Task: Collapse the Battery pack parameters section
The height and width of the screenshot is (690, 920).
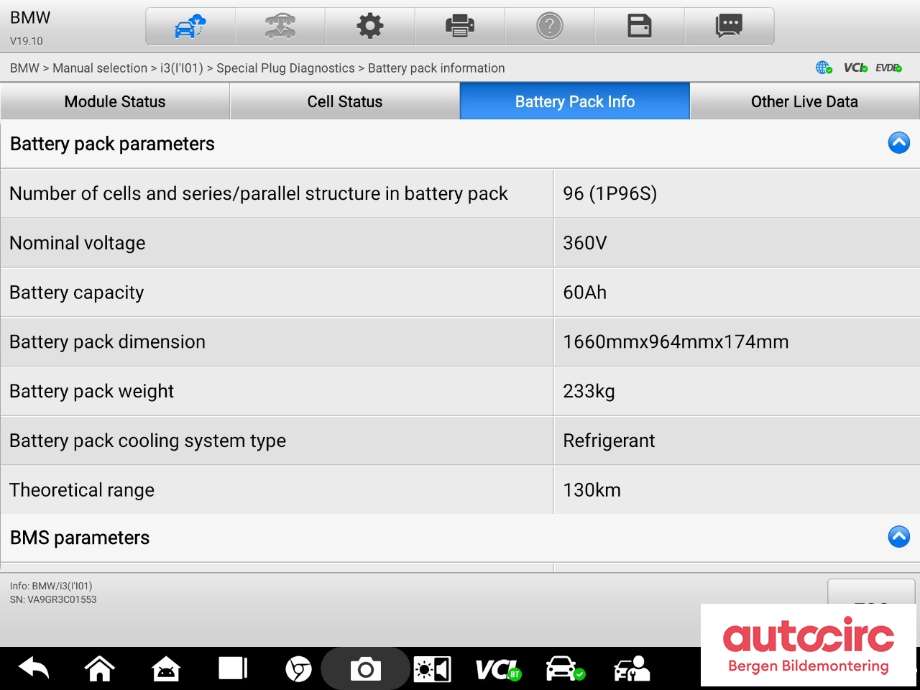Action: [898, 143]
